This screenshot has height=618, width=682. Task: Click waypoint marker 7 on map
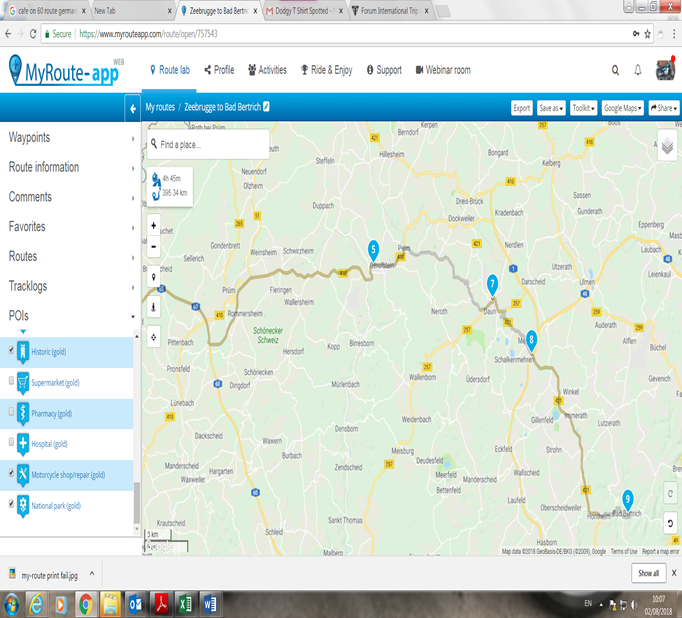492,284
